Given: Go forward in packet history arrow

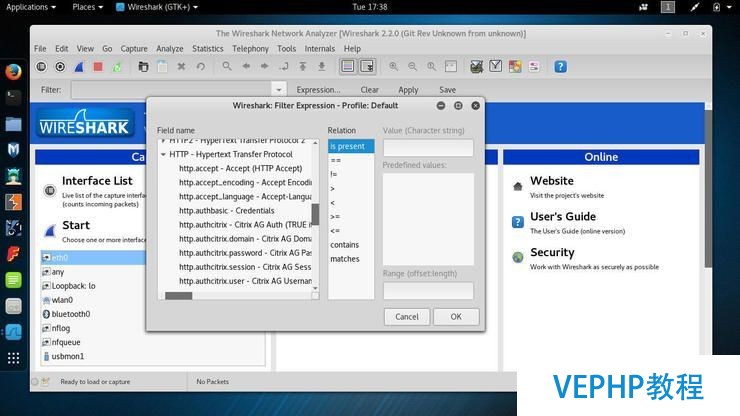Looking at the screenshot, I should click(x=265, y=67).
